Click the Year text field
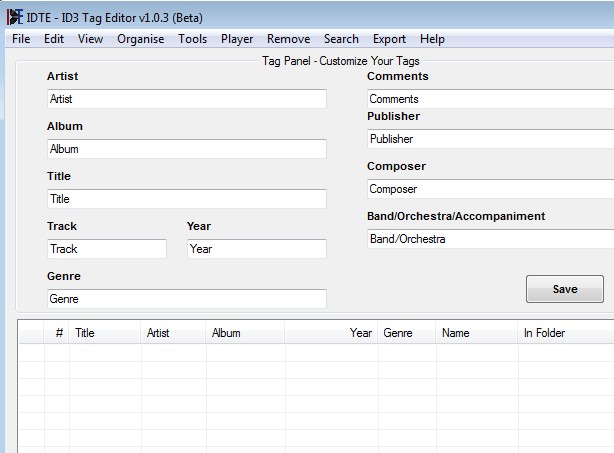 coord(256,249)
